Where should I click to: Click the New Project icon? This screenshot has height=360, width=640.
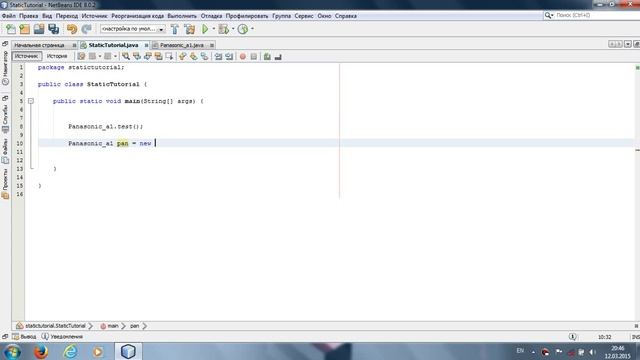[24, 29]
